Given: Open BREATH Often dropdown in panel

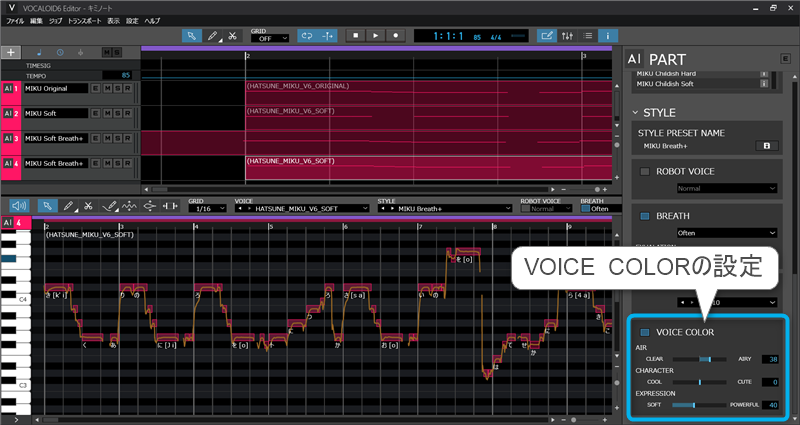Looking at the screenshot, I should click(727, 233).
